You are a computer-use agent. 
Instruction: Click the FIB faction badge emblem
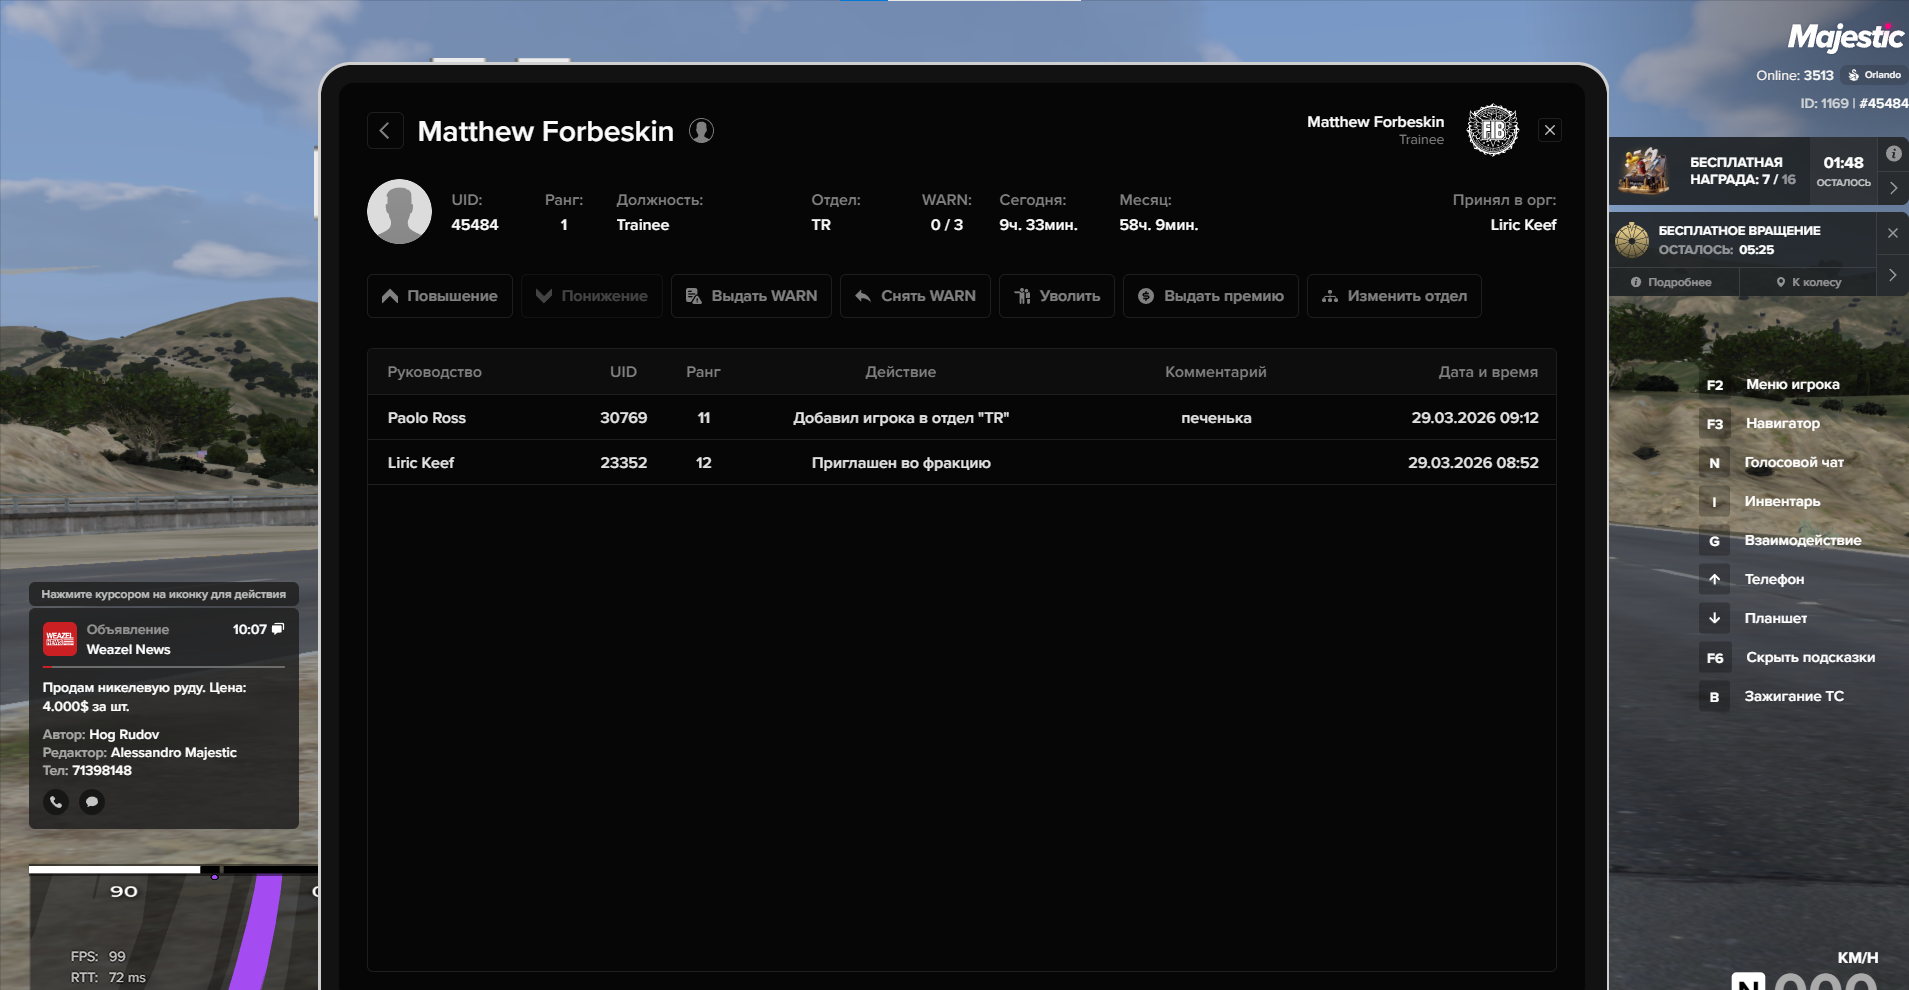pyautogui.click(x=1492, y=130)
